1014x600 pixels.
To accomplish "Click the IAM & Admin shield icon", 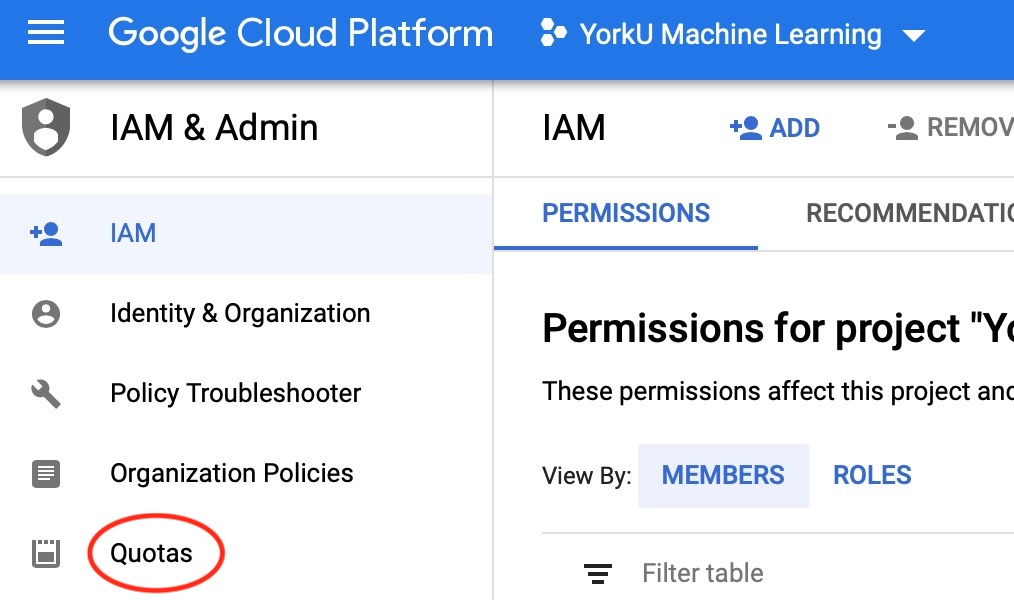I will coord(46,127).
